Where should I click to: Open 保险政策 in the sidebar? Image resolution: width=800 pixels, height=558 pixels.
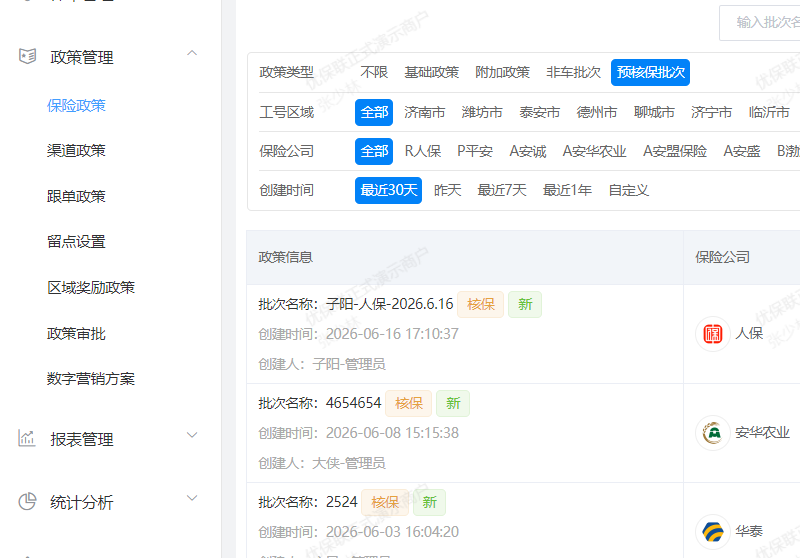pos(76,106)
